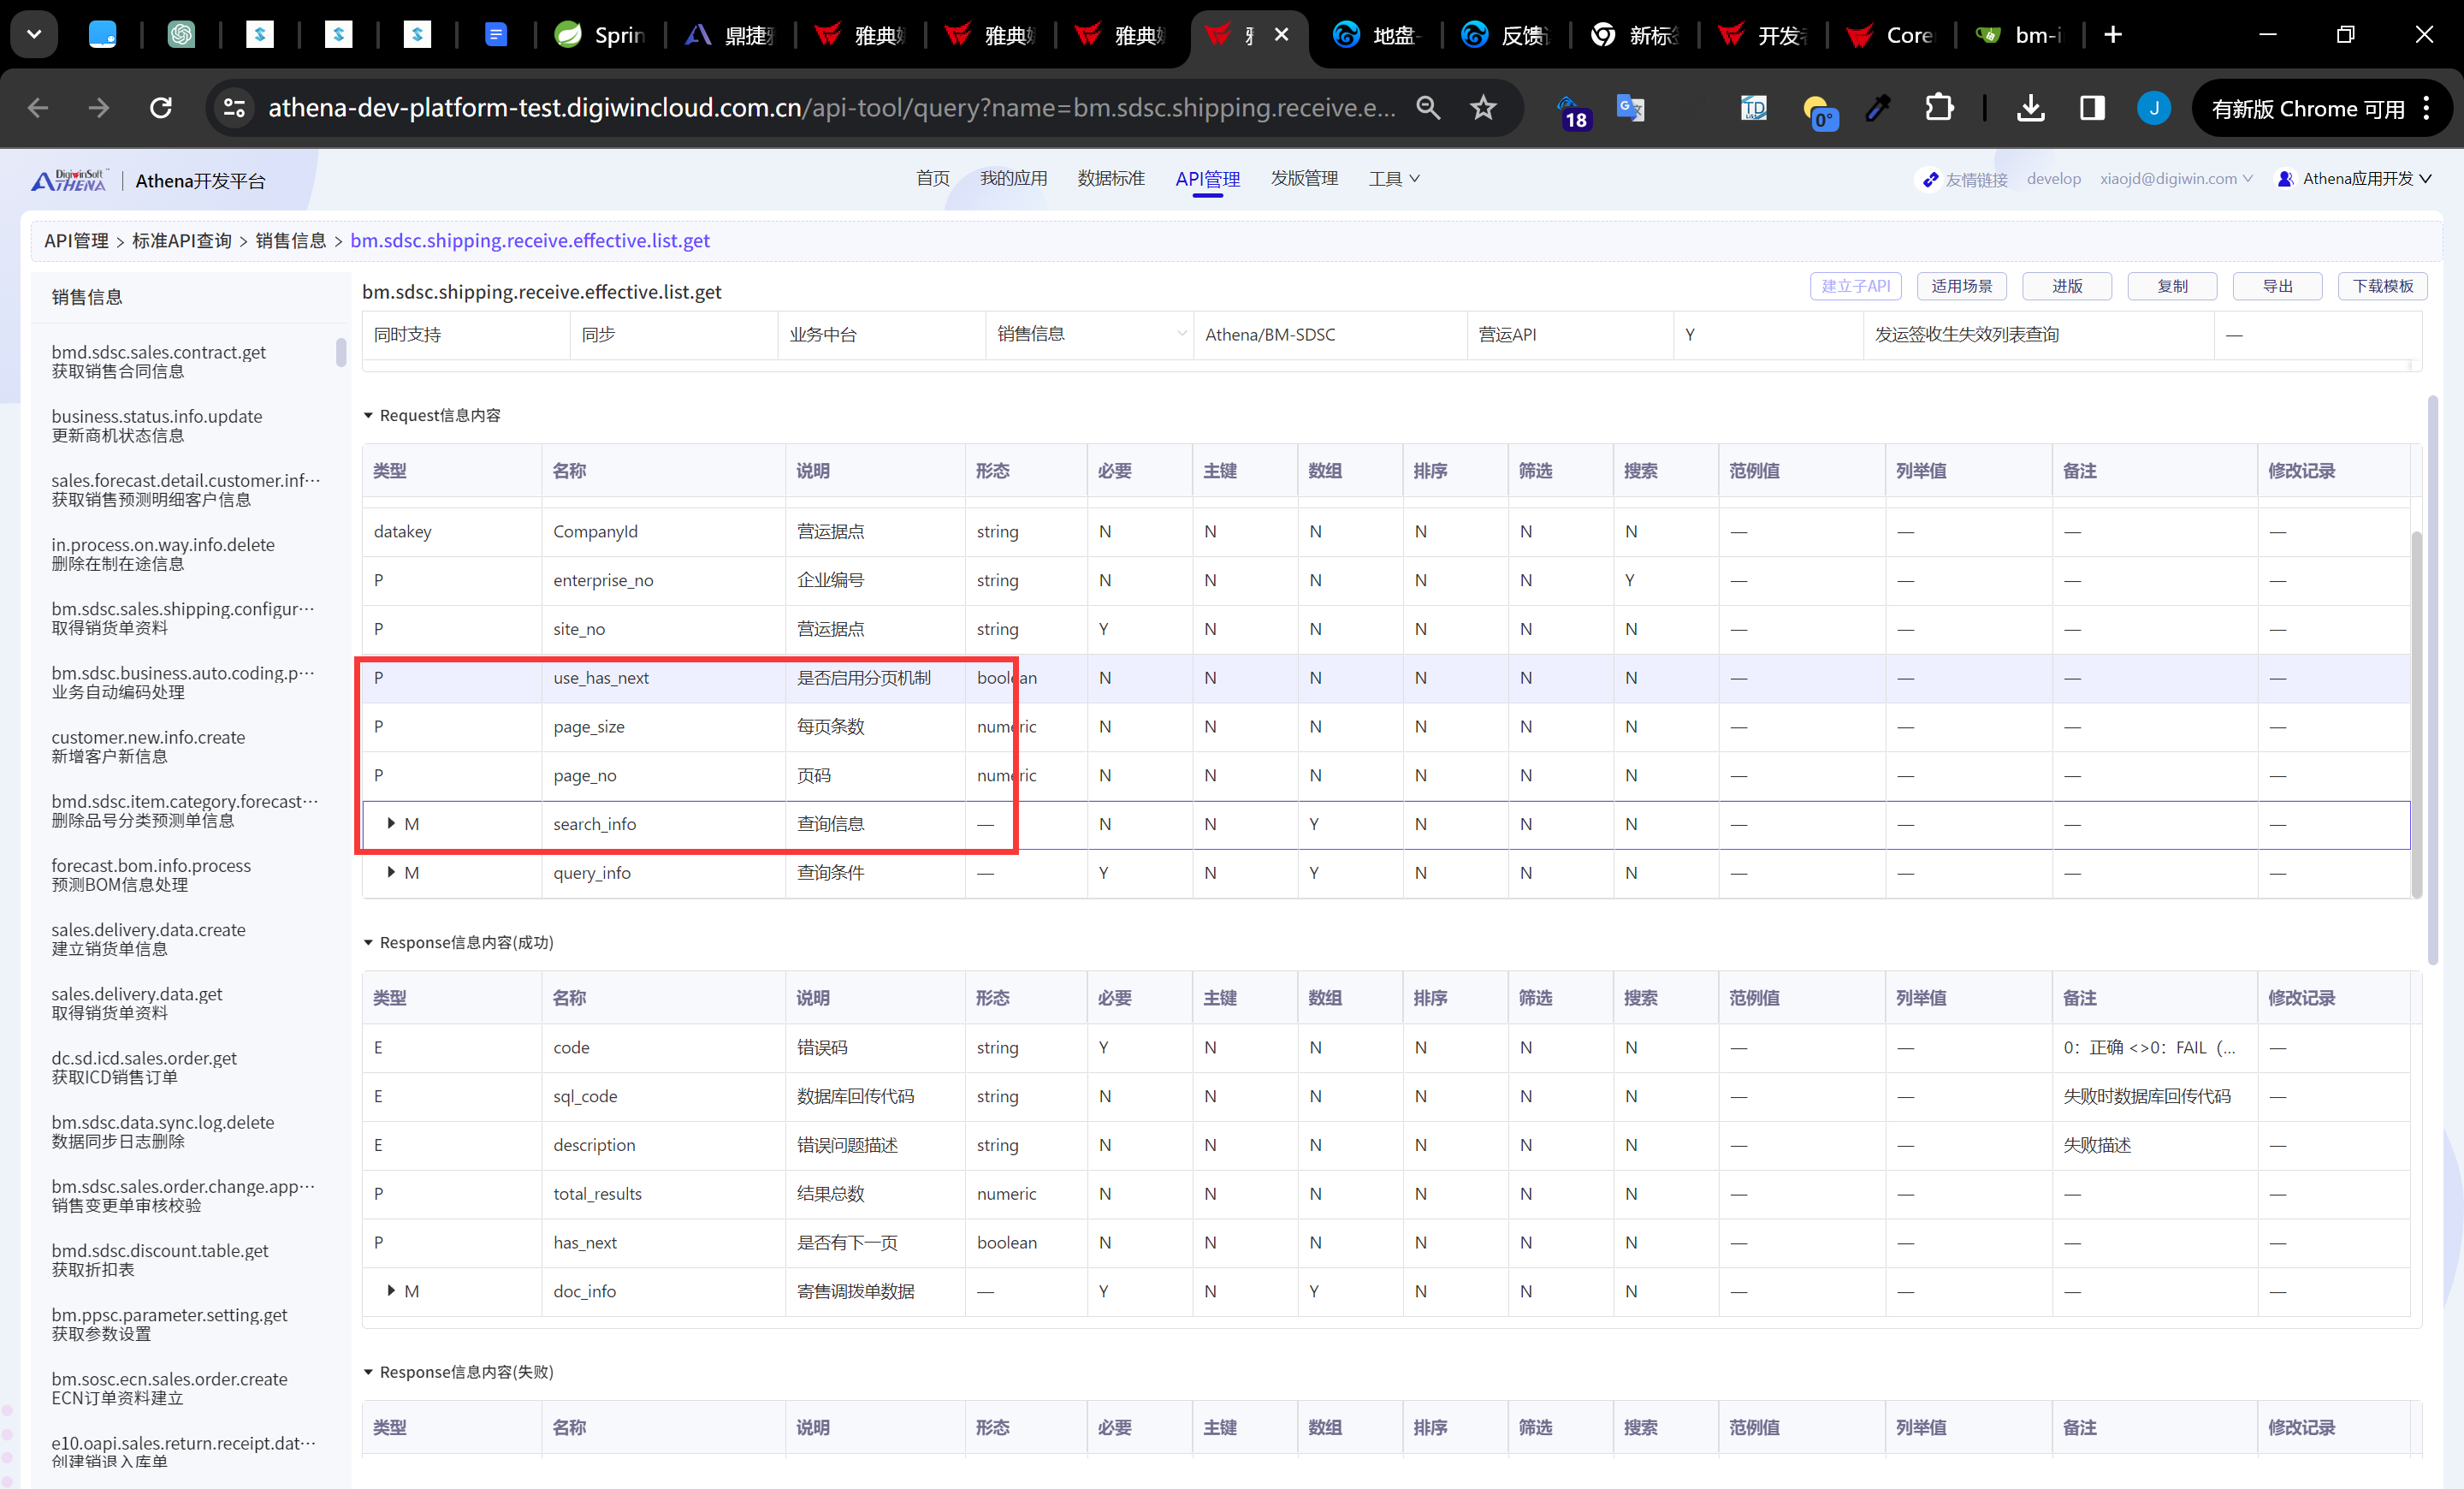Click the Athena logo
2464x1489 pixels.
click(x=69, y=180)
